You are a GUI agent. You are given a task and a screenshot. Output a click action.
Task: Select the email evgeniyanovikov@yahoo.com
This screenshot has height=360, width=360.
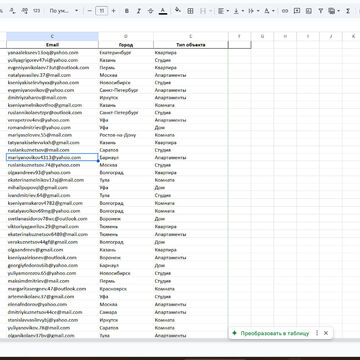[x=52, y=90]
